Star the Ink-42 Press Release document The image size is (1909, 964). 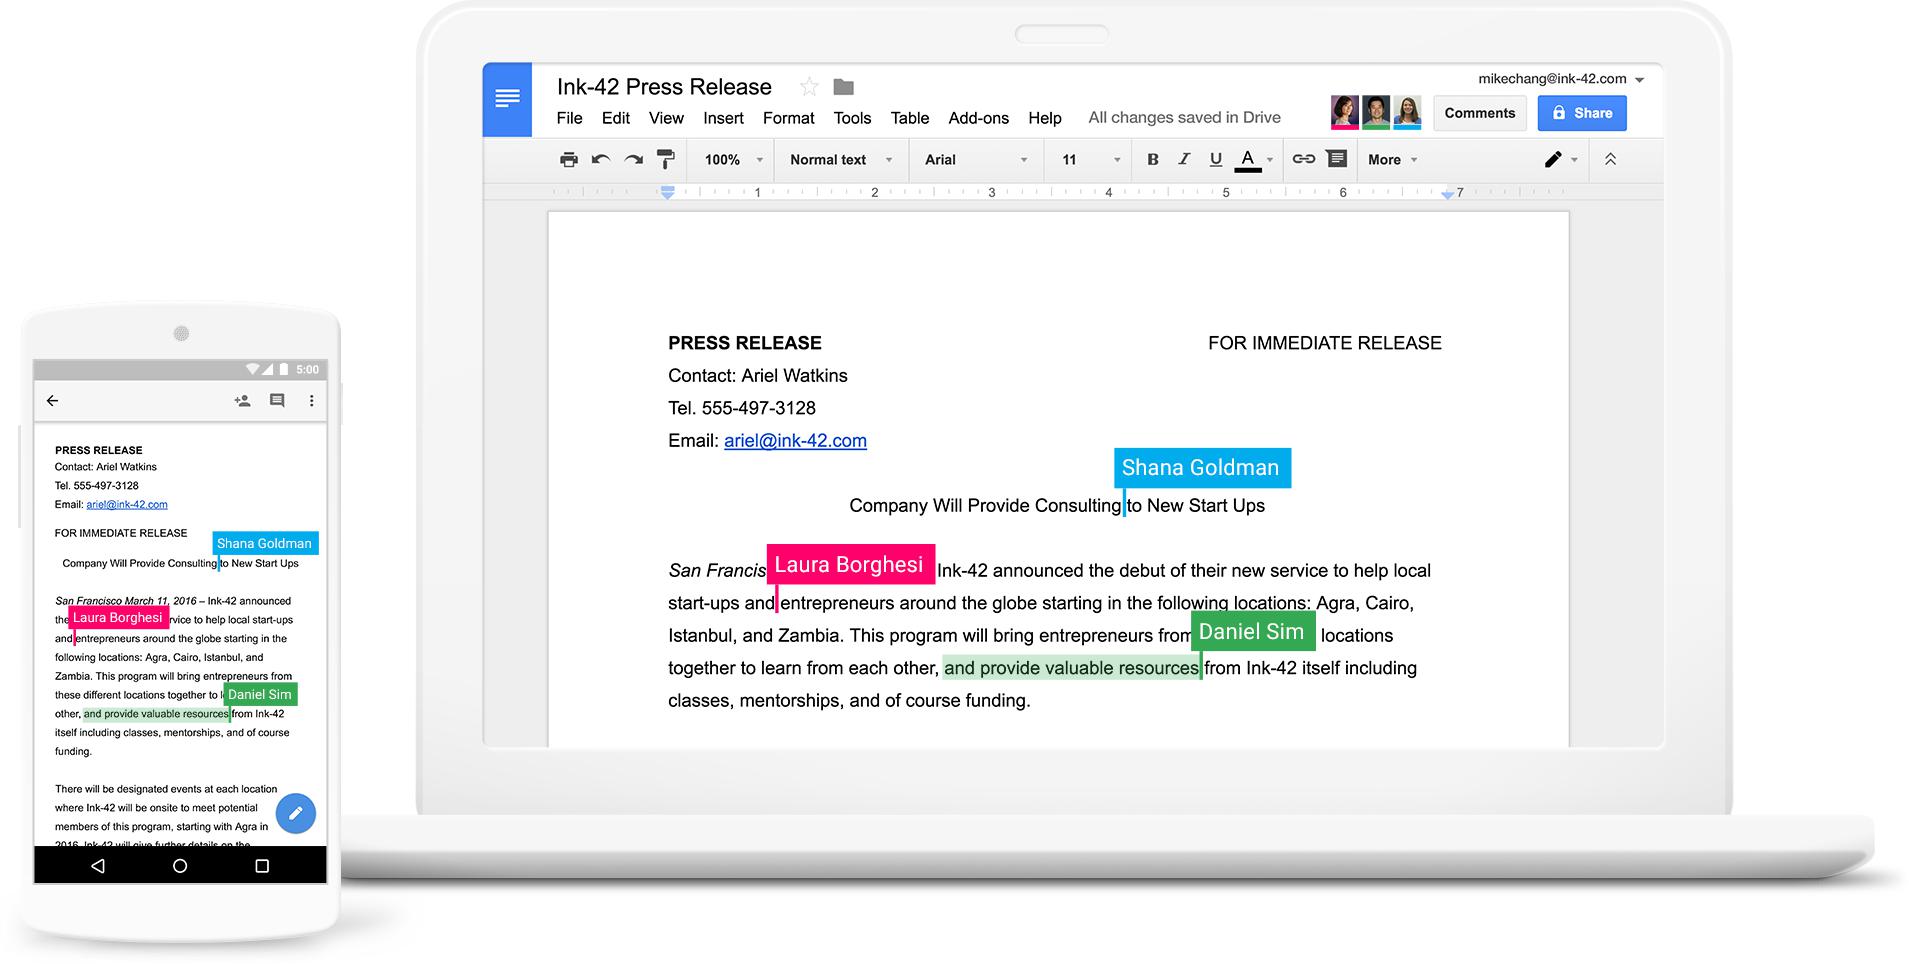coord(809,87)
